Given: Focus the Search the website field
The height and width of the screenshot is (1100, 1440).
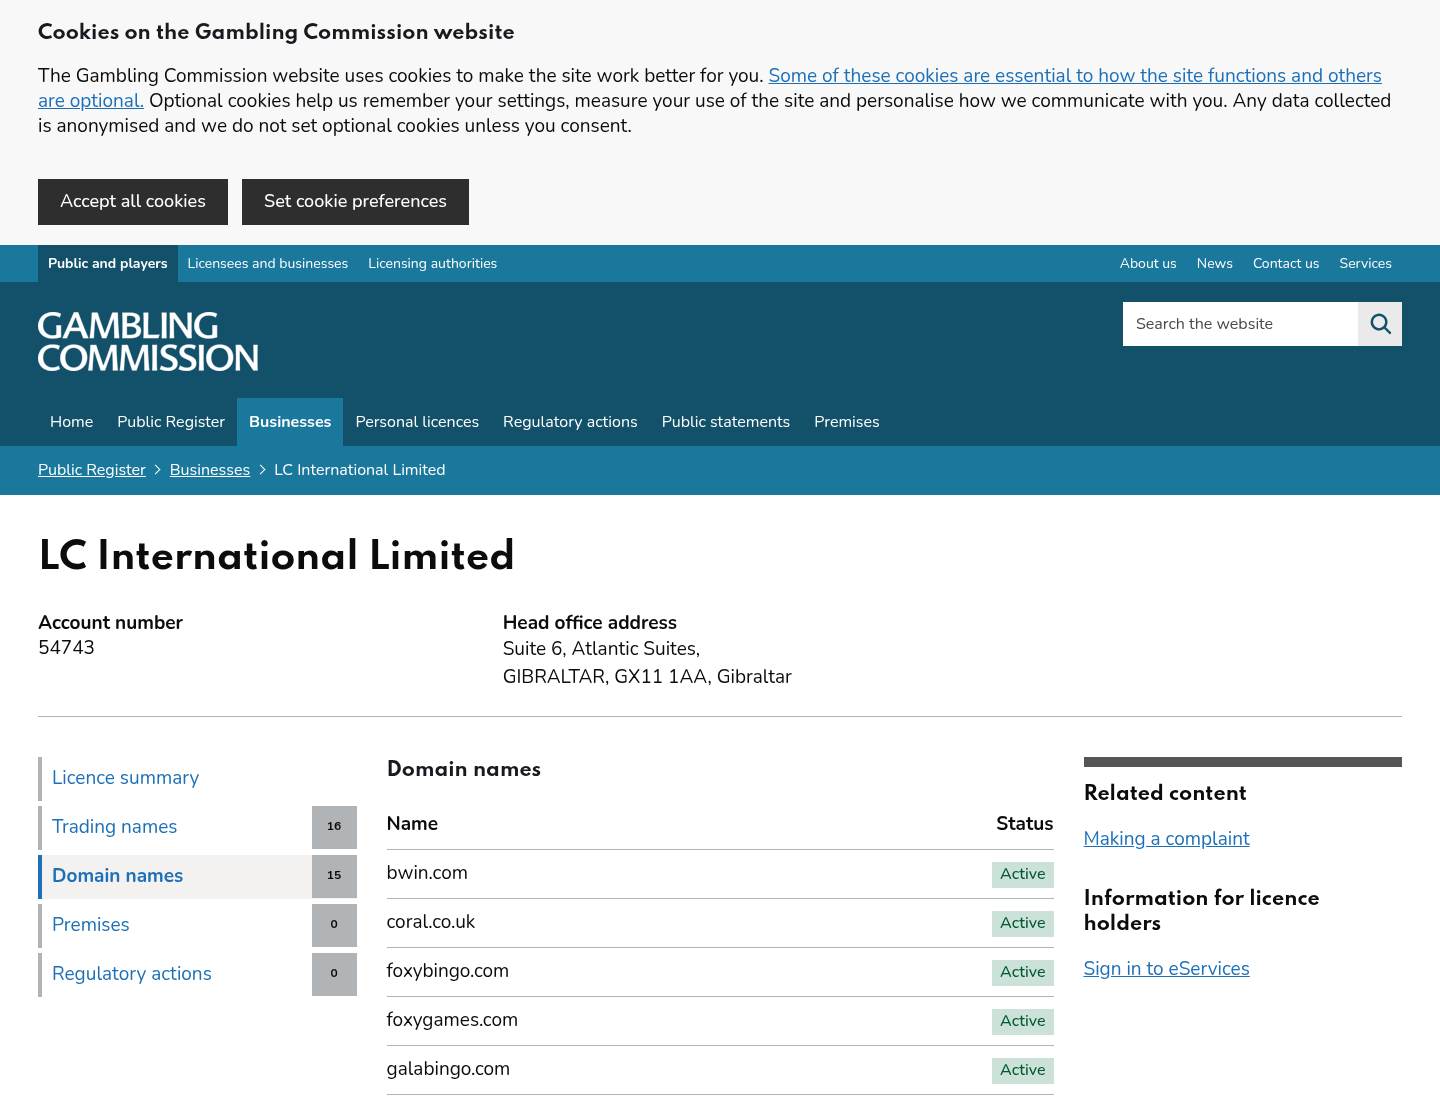Looking at the screenshot, I should point(1240,324).
